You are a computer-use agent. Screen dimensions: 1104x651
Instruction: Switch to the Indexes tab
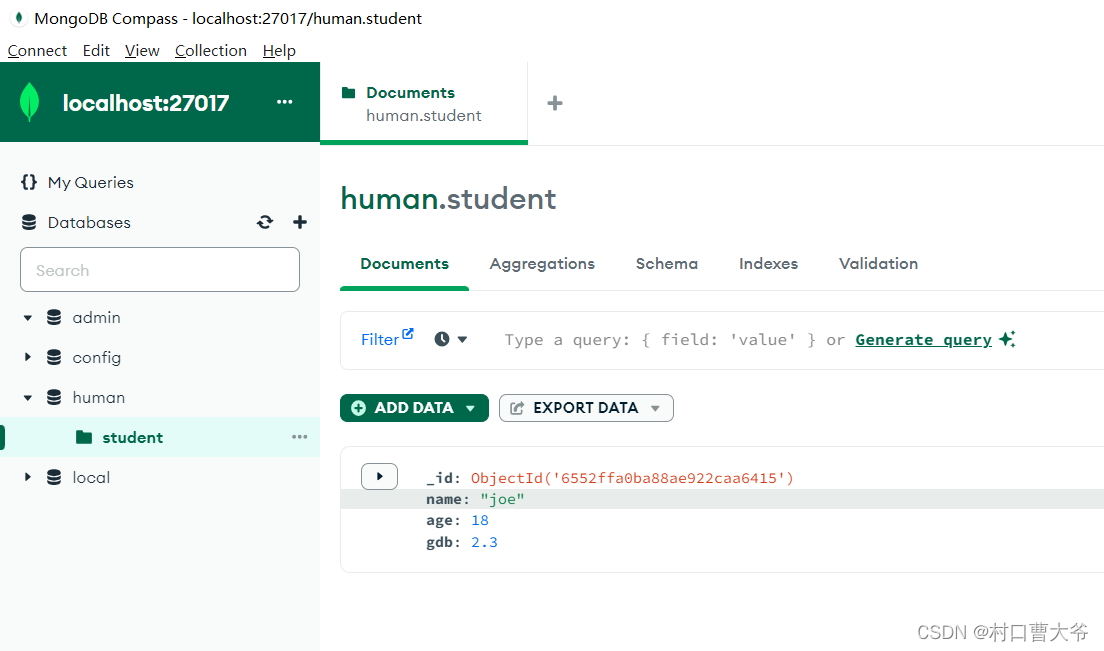[768, 264]
